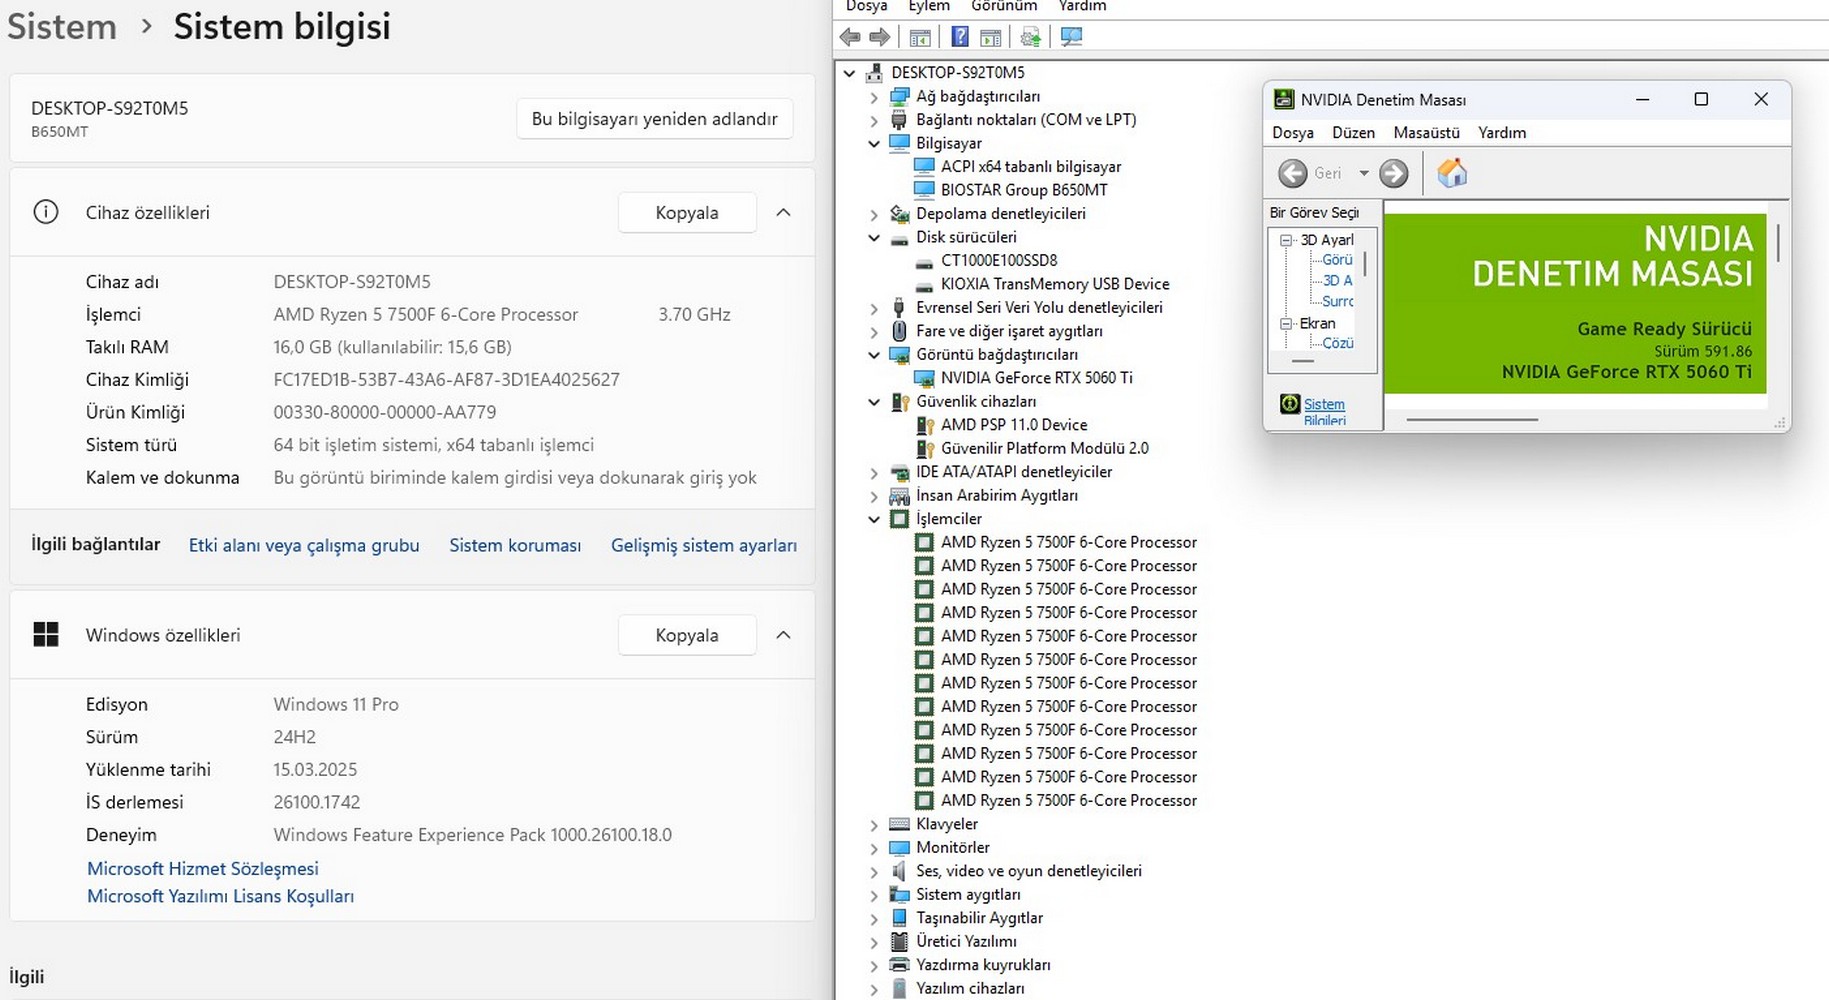
Task: Click the update driver software toolbar icon
Action: pos(1030,37)
